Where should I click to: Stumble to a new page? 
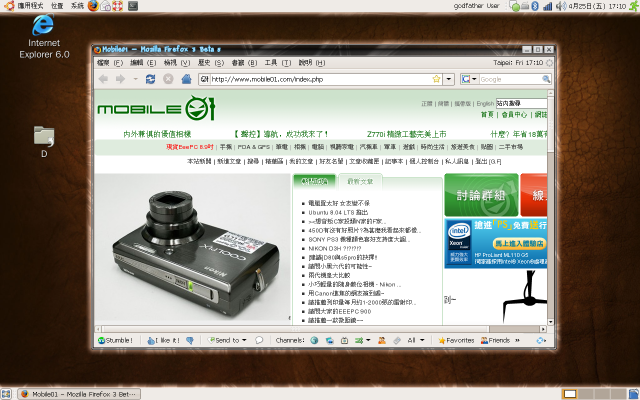(116, 340)
